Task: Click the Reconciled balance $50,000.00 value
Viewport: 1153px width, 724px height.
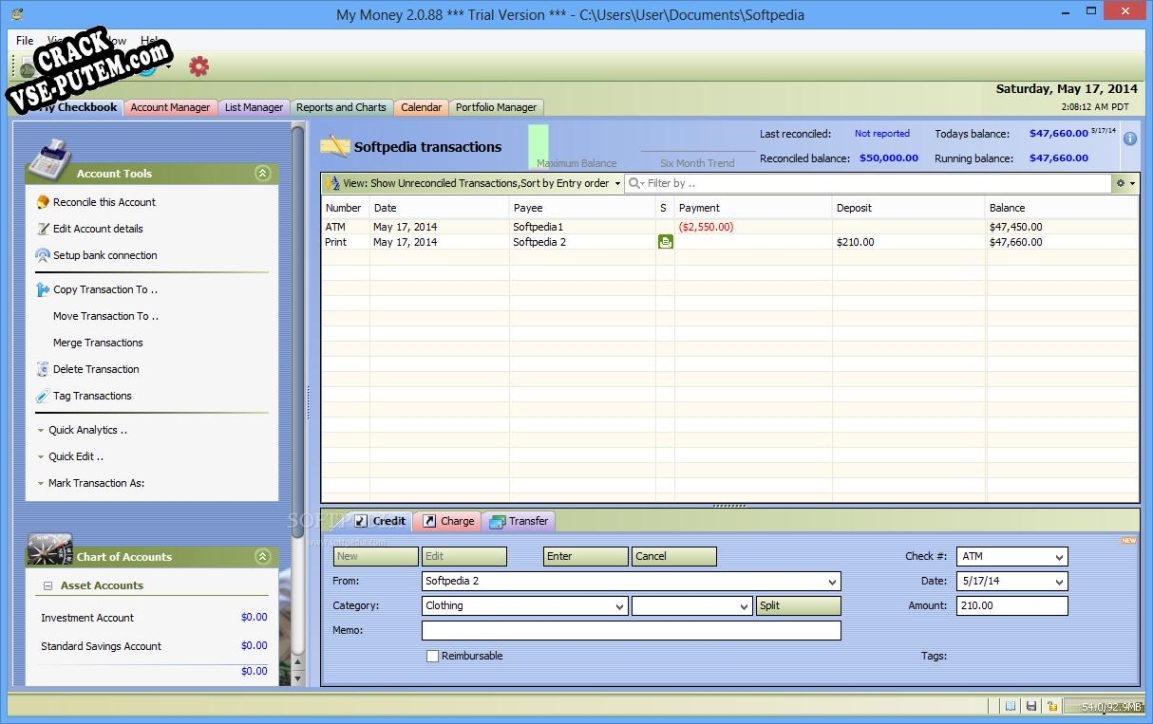Action: (x=889, y=158)
